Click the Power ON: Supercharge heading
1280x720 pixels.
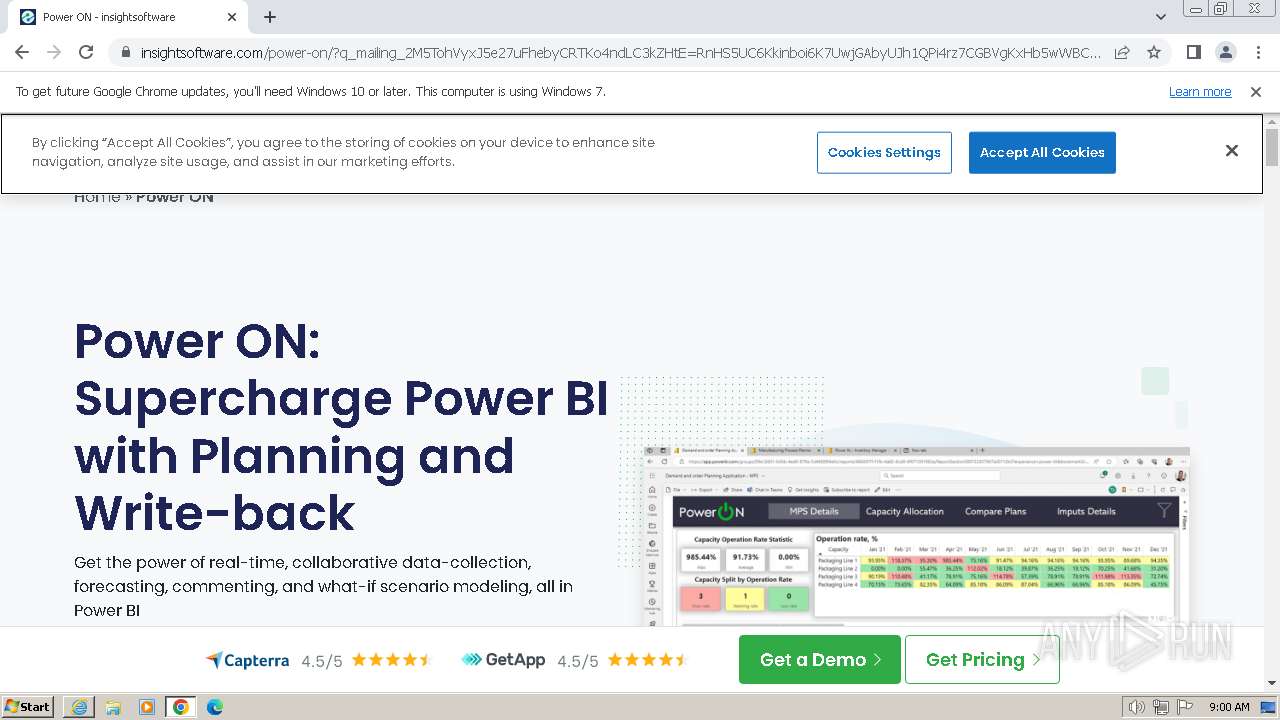click(x=341, y=427)
